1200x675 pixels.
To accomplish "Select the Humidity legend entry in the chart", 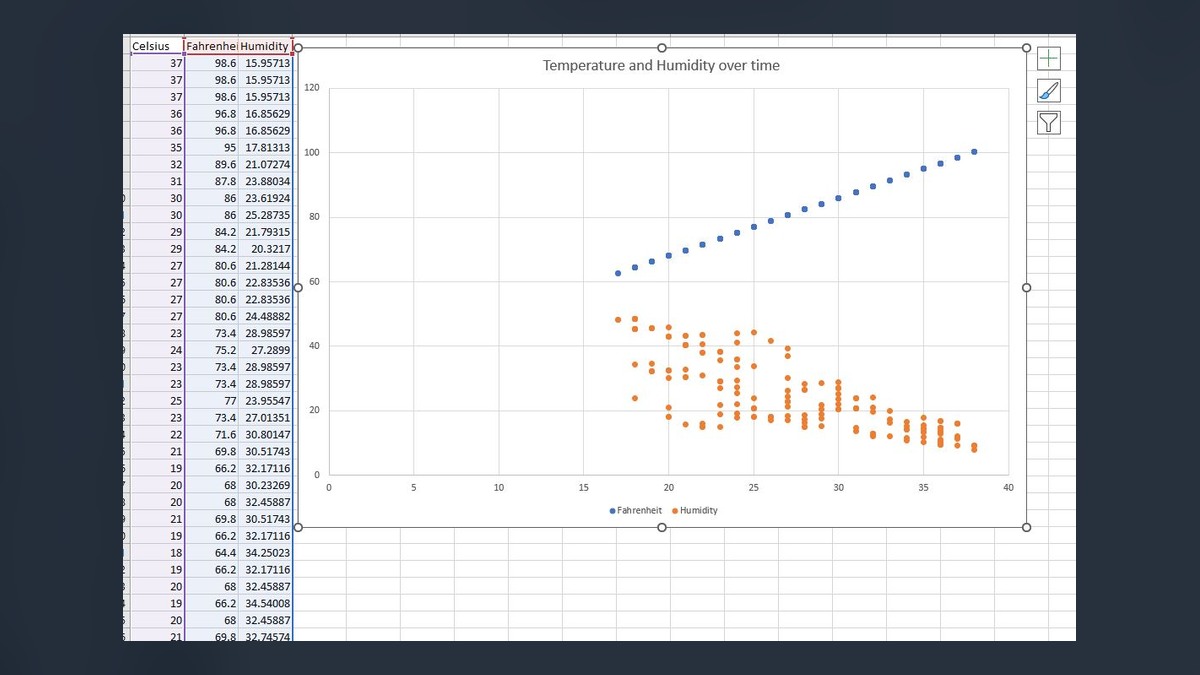I will tap(695, 510).
